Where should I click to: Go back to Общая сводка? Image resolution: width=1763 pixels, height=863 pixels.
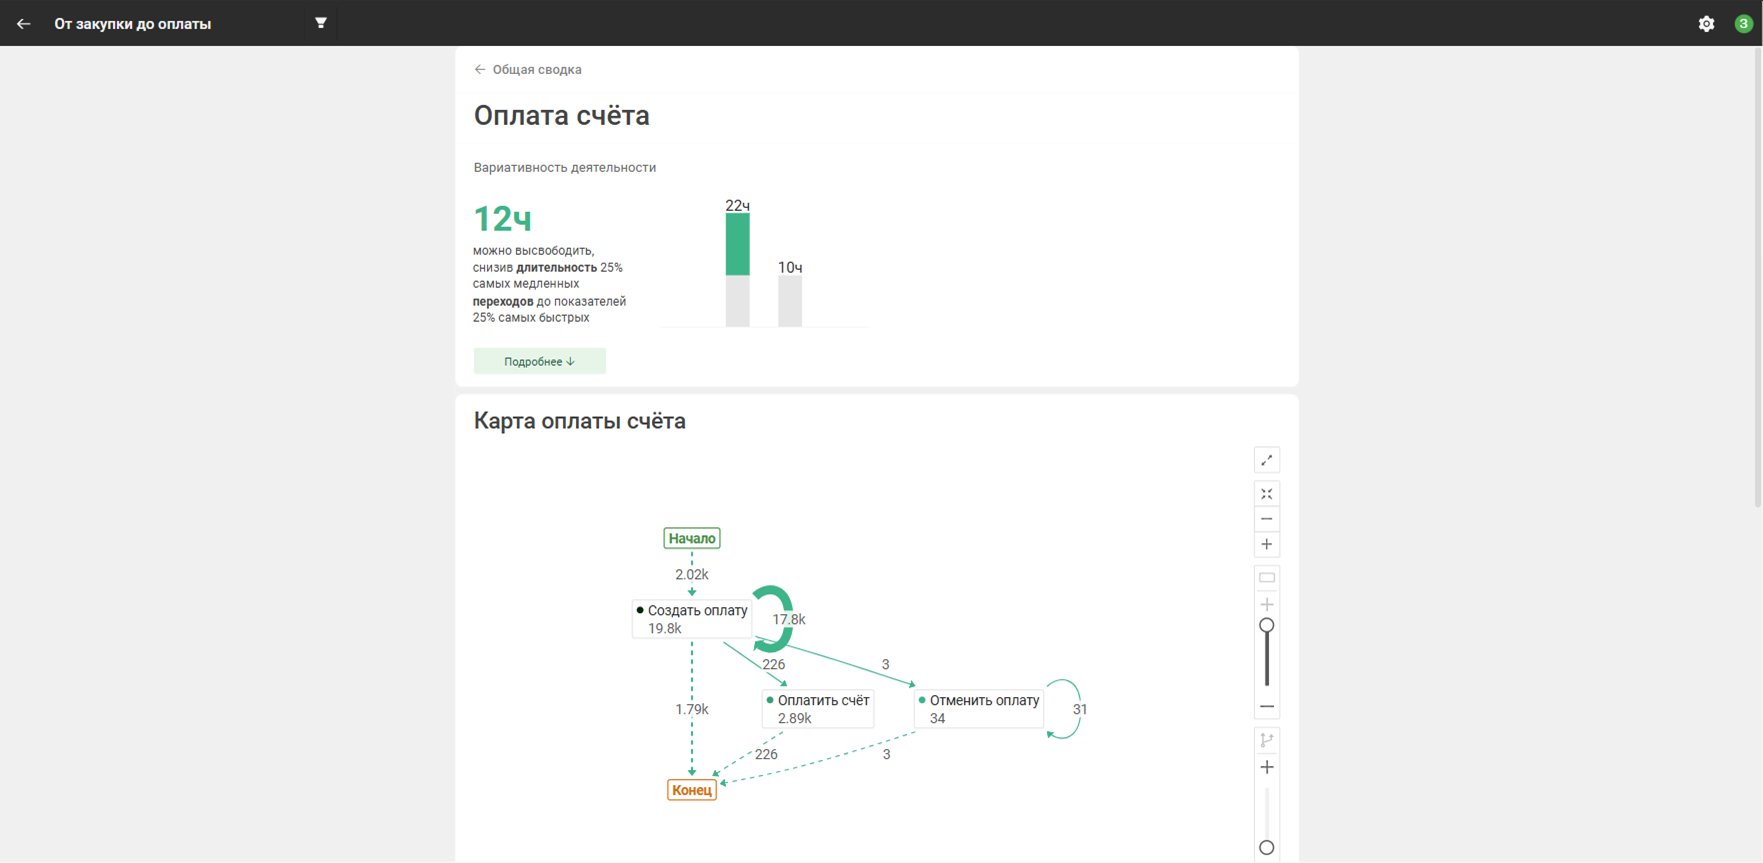(528, 70)
